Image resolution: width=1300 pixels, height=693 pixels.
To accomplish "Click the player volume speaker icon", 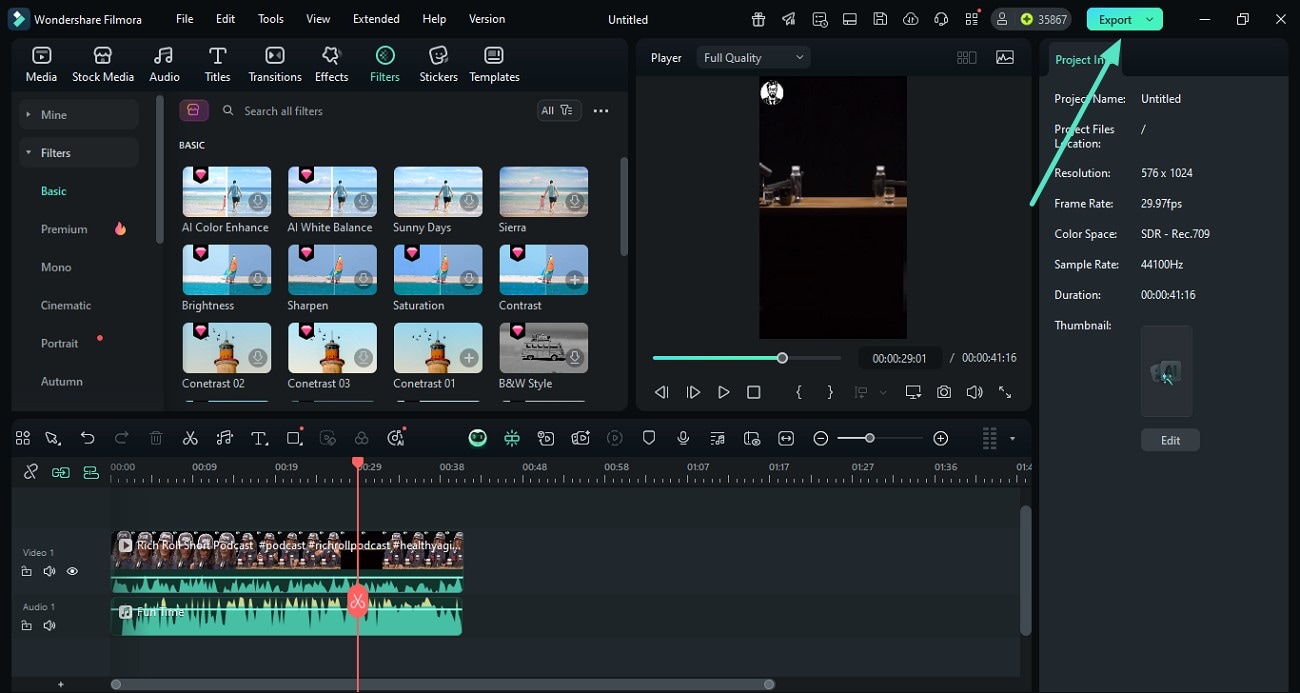I will (x=974, y=393).
